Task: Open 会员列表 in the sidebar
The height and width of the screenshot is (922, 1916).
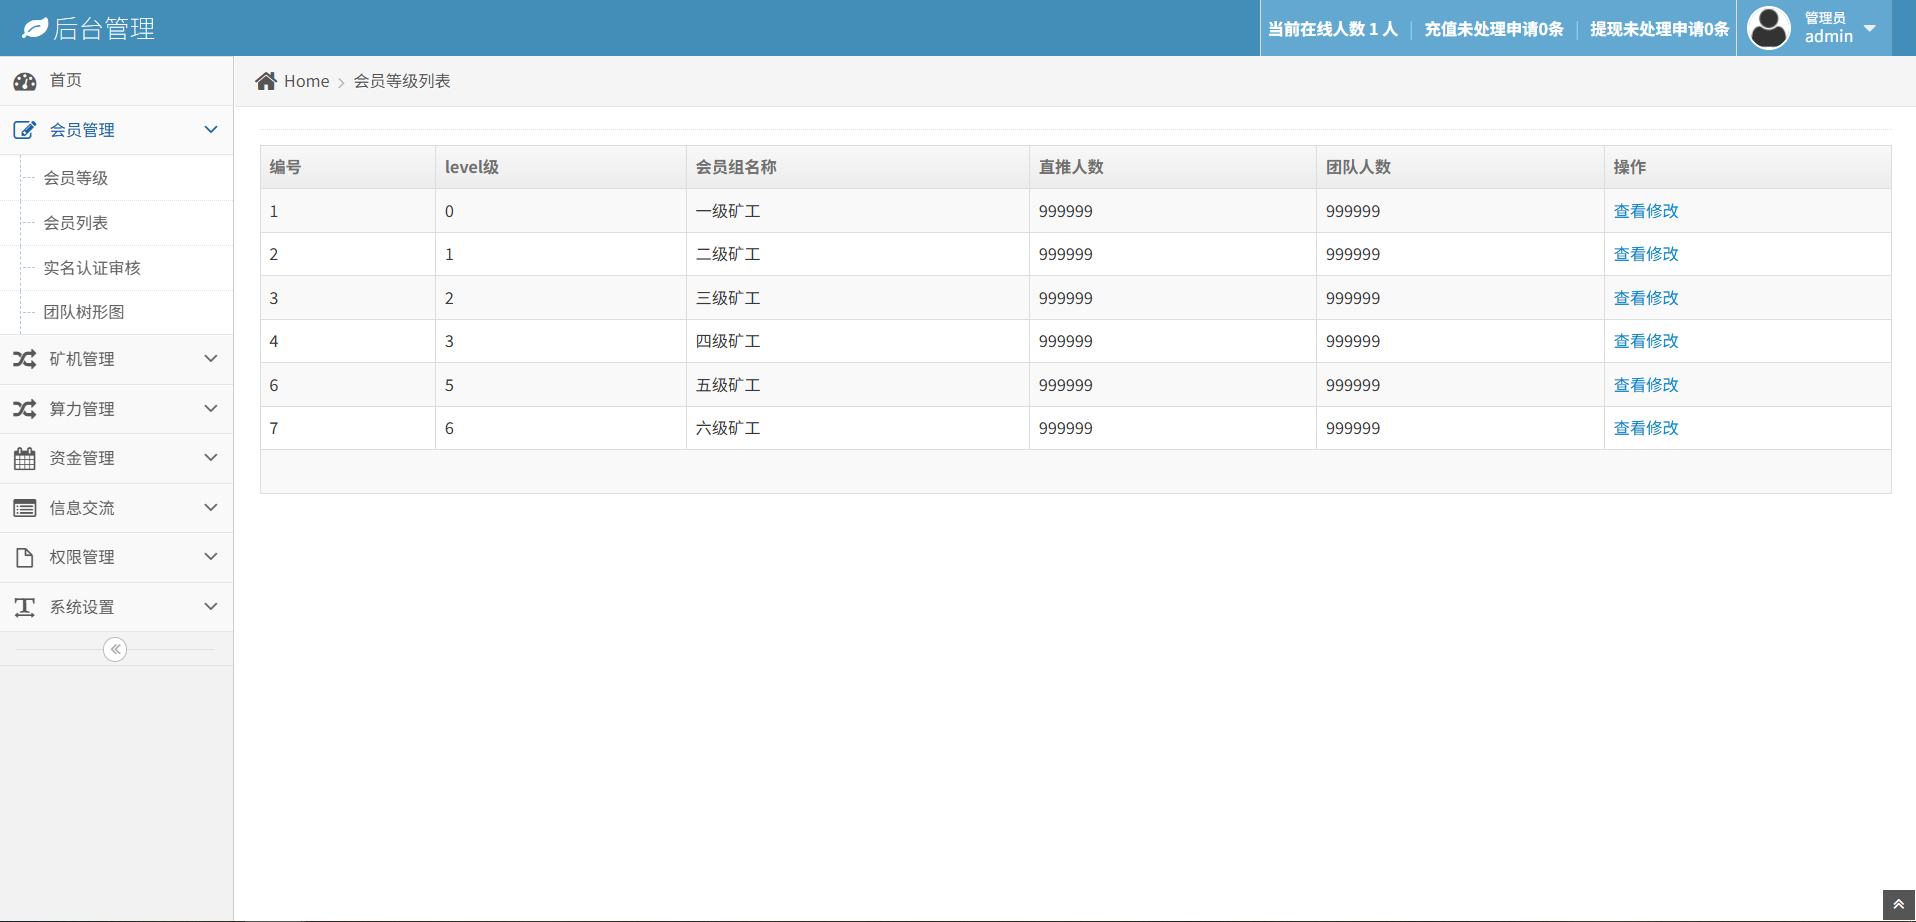Action: click(76, 223)
